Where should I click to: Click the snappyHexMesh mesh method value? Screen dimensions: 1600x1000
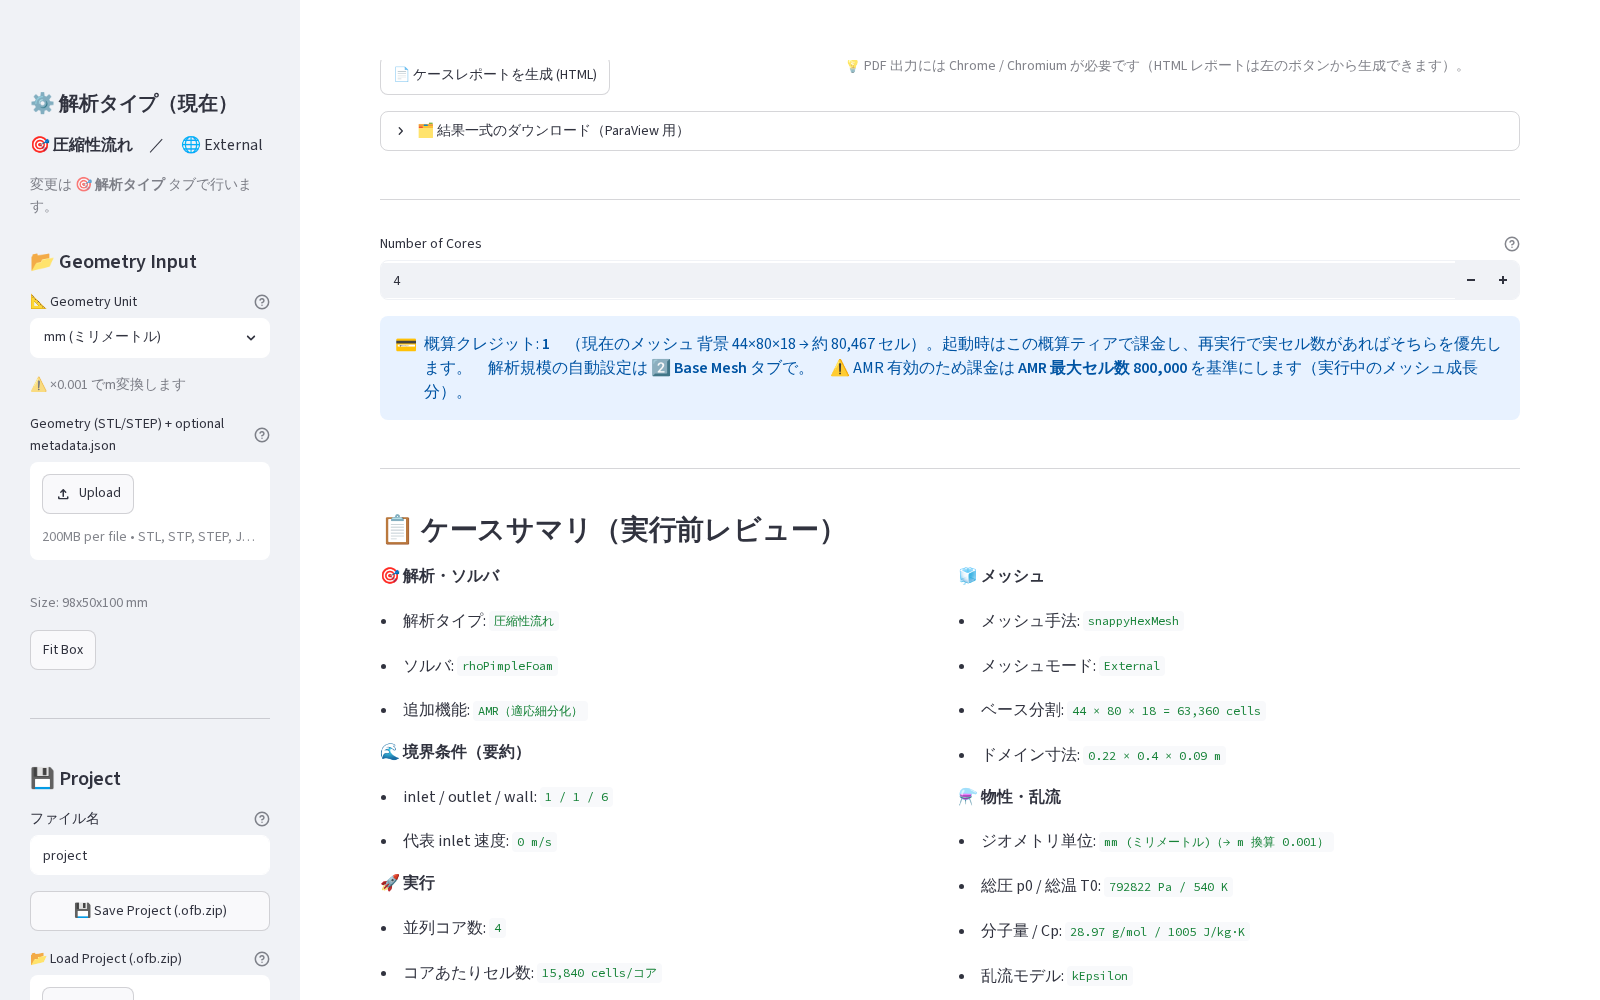click(x=1133, y=621)
